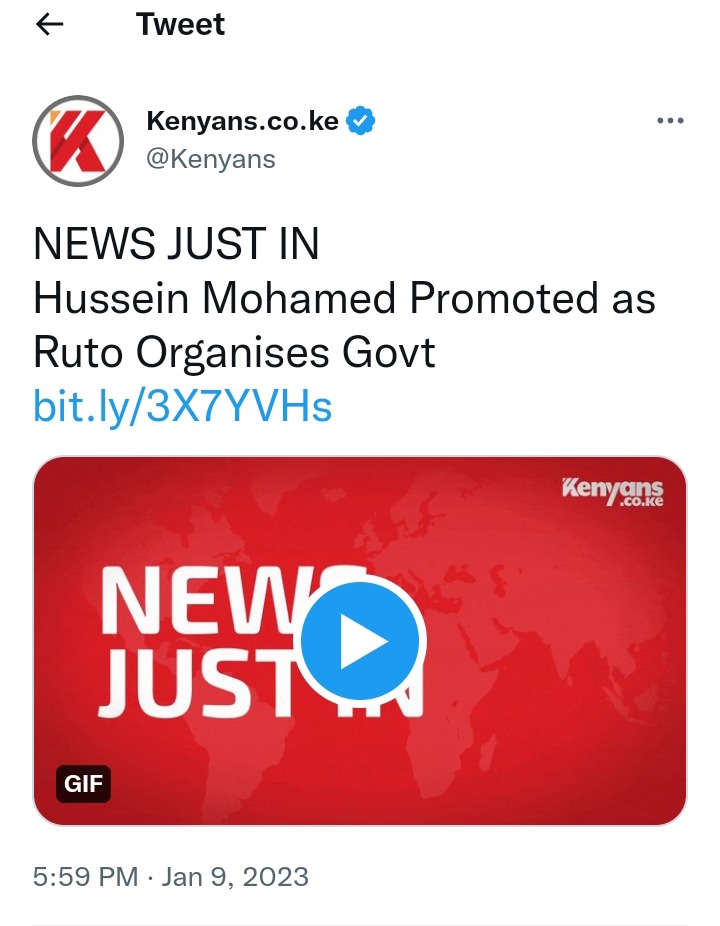Click the Tweet header title
Screen dimensions: 720x926
tap(180, 24)
